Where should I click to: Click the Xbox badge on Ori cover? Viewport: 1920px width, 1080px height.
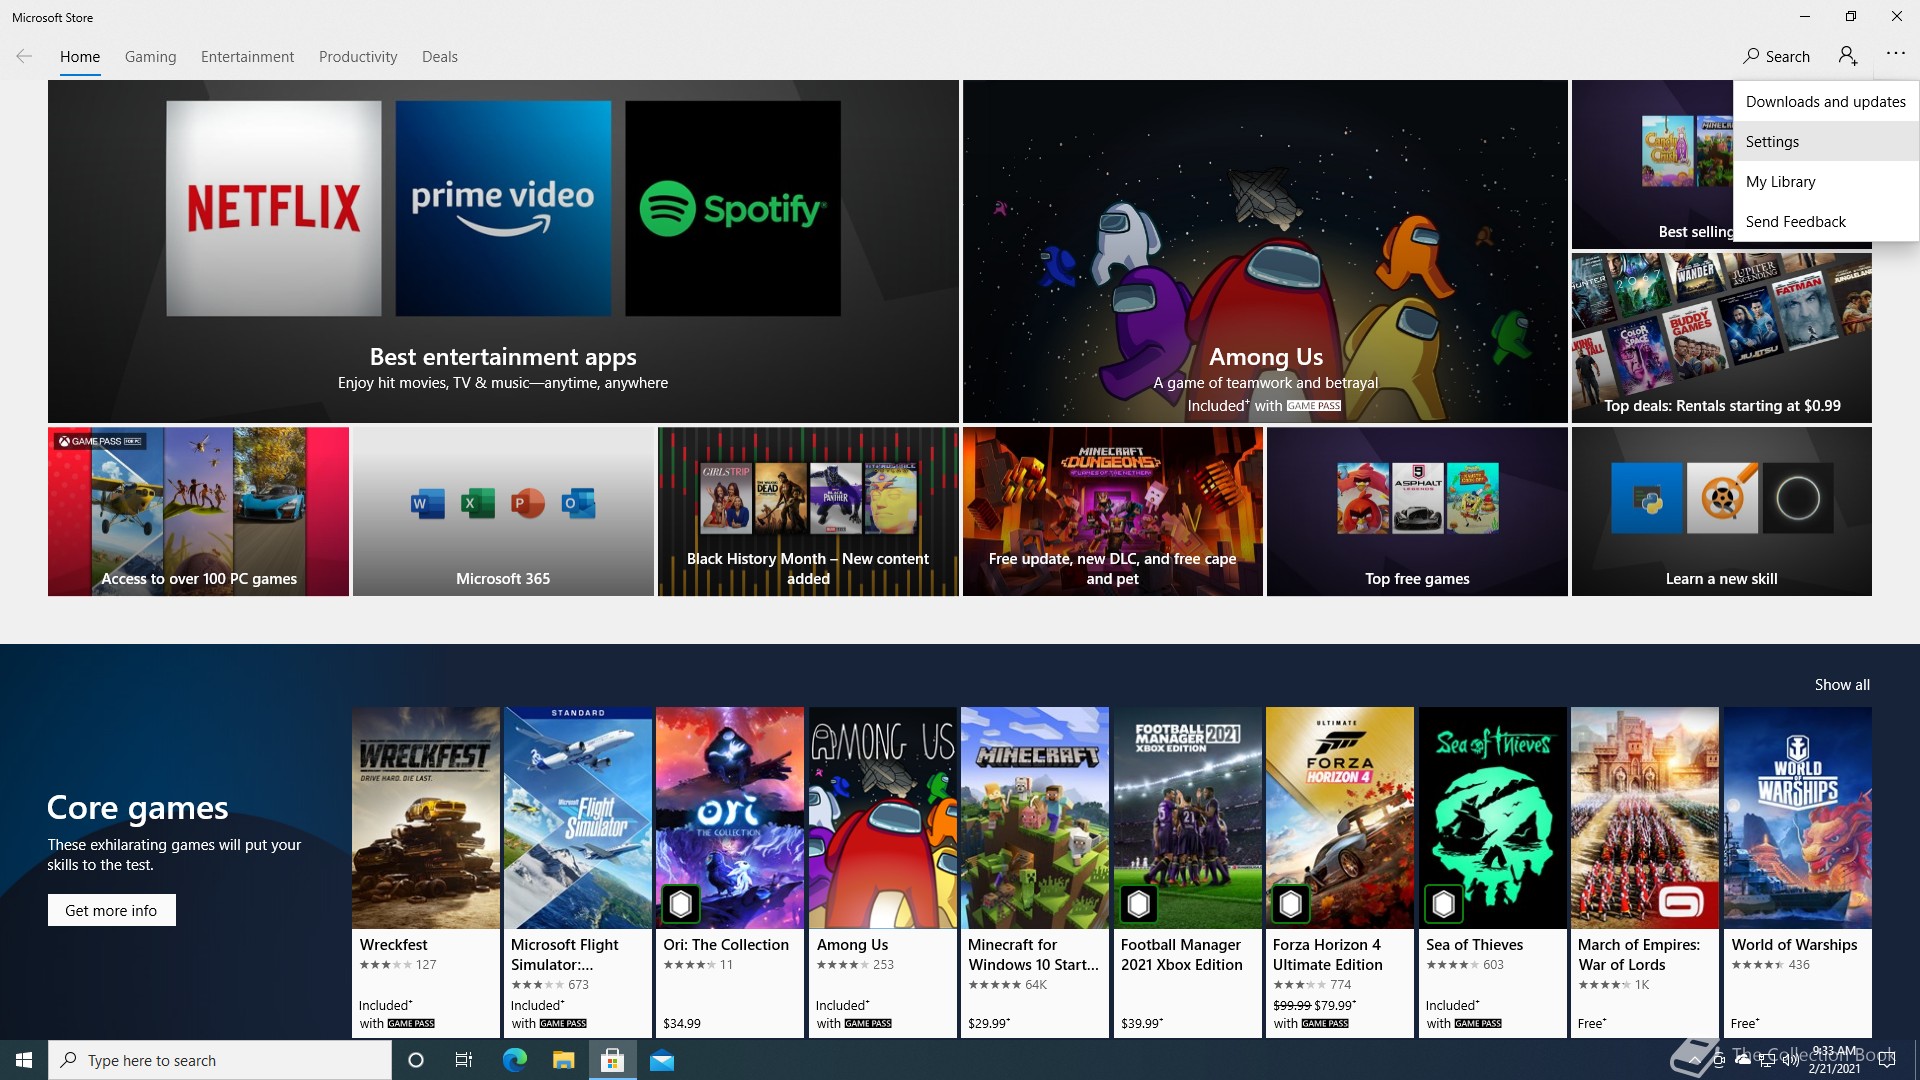pos(681,904)
